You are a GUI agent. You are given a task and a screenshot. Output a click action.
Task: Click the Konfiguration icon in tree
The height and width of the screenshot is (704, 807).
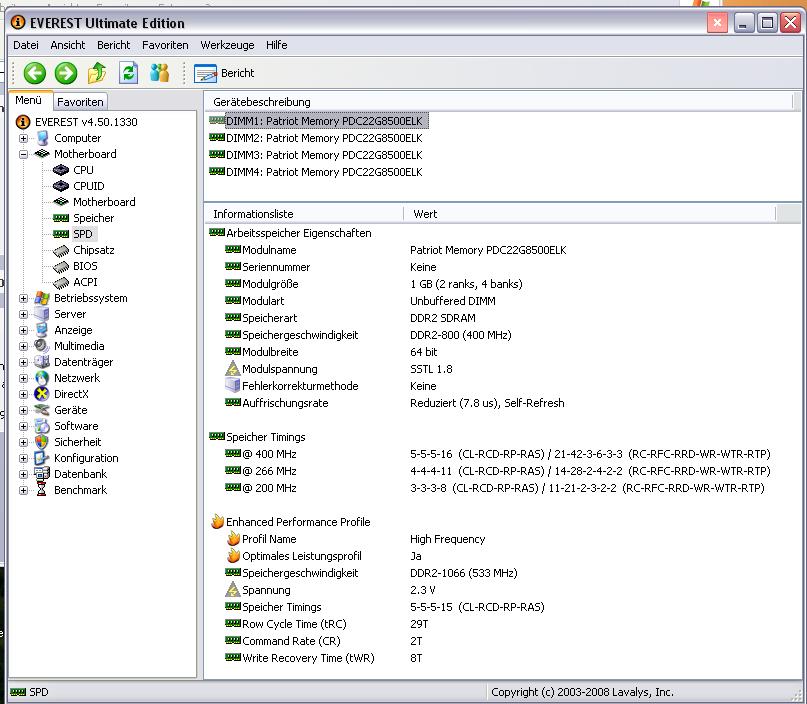pos(42,458)
